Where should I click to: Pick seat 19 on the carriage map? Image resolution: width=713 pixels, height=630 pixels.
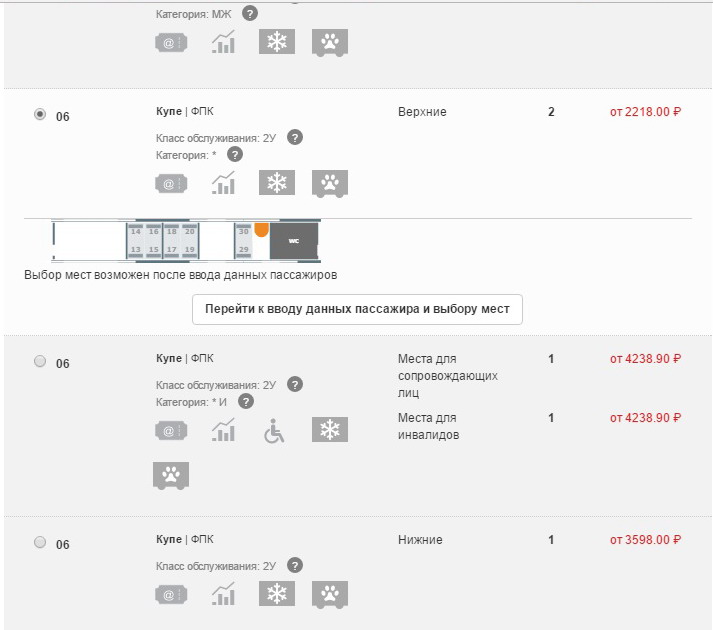coord(189,249)
